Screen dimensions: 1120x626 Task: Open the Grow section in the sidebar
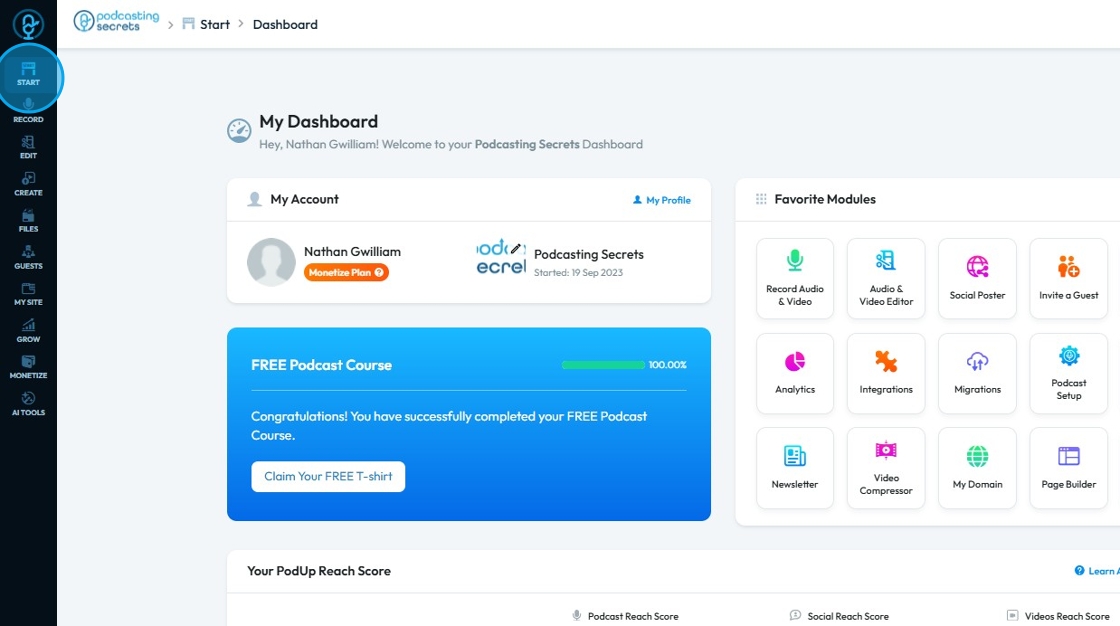[x=28, y=332]
